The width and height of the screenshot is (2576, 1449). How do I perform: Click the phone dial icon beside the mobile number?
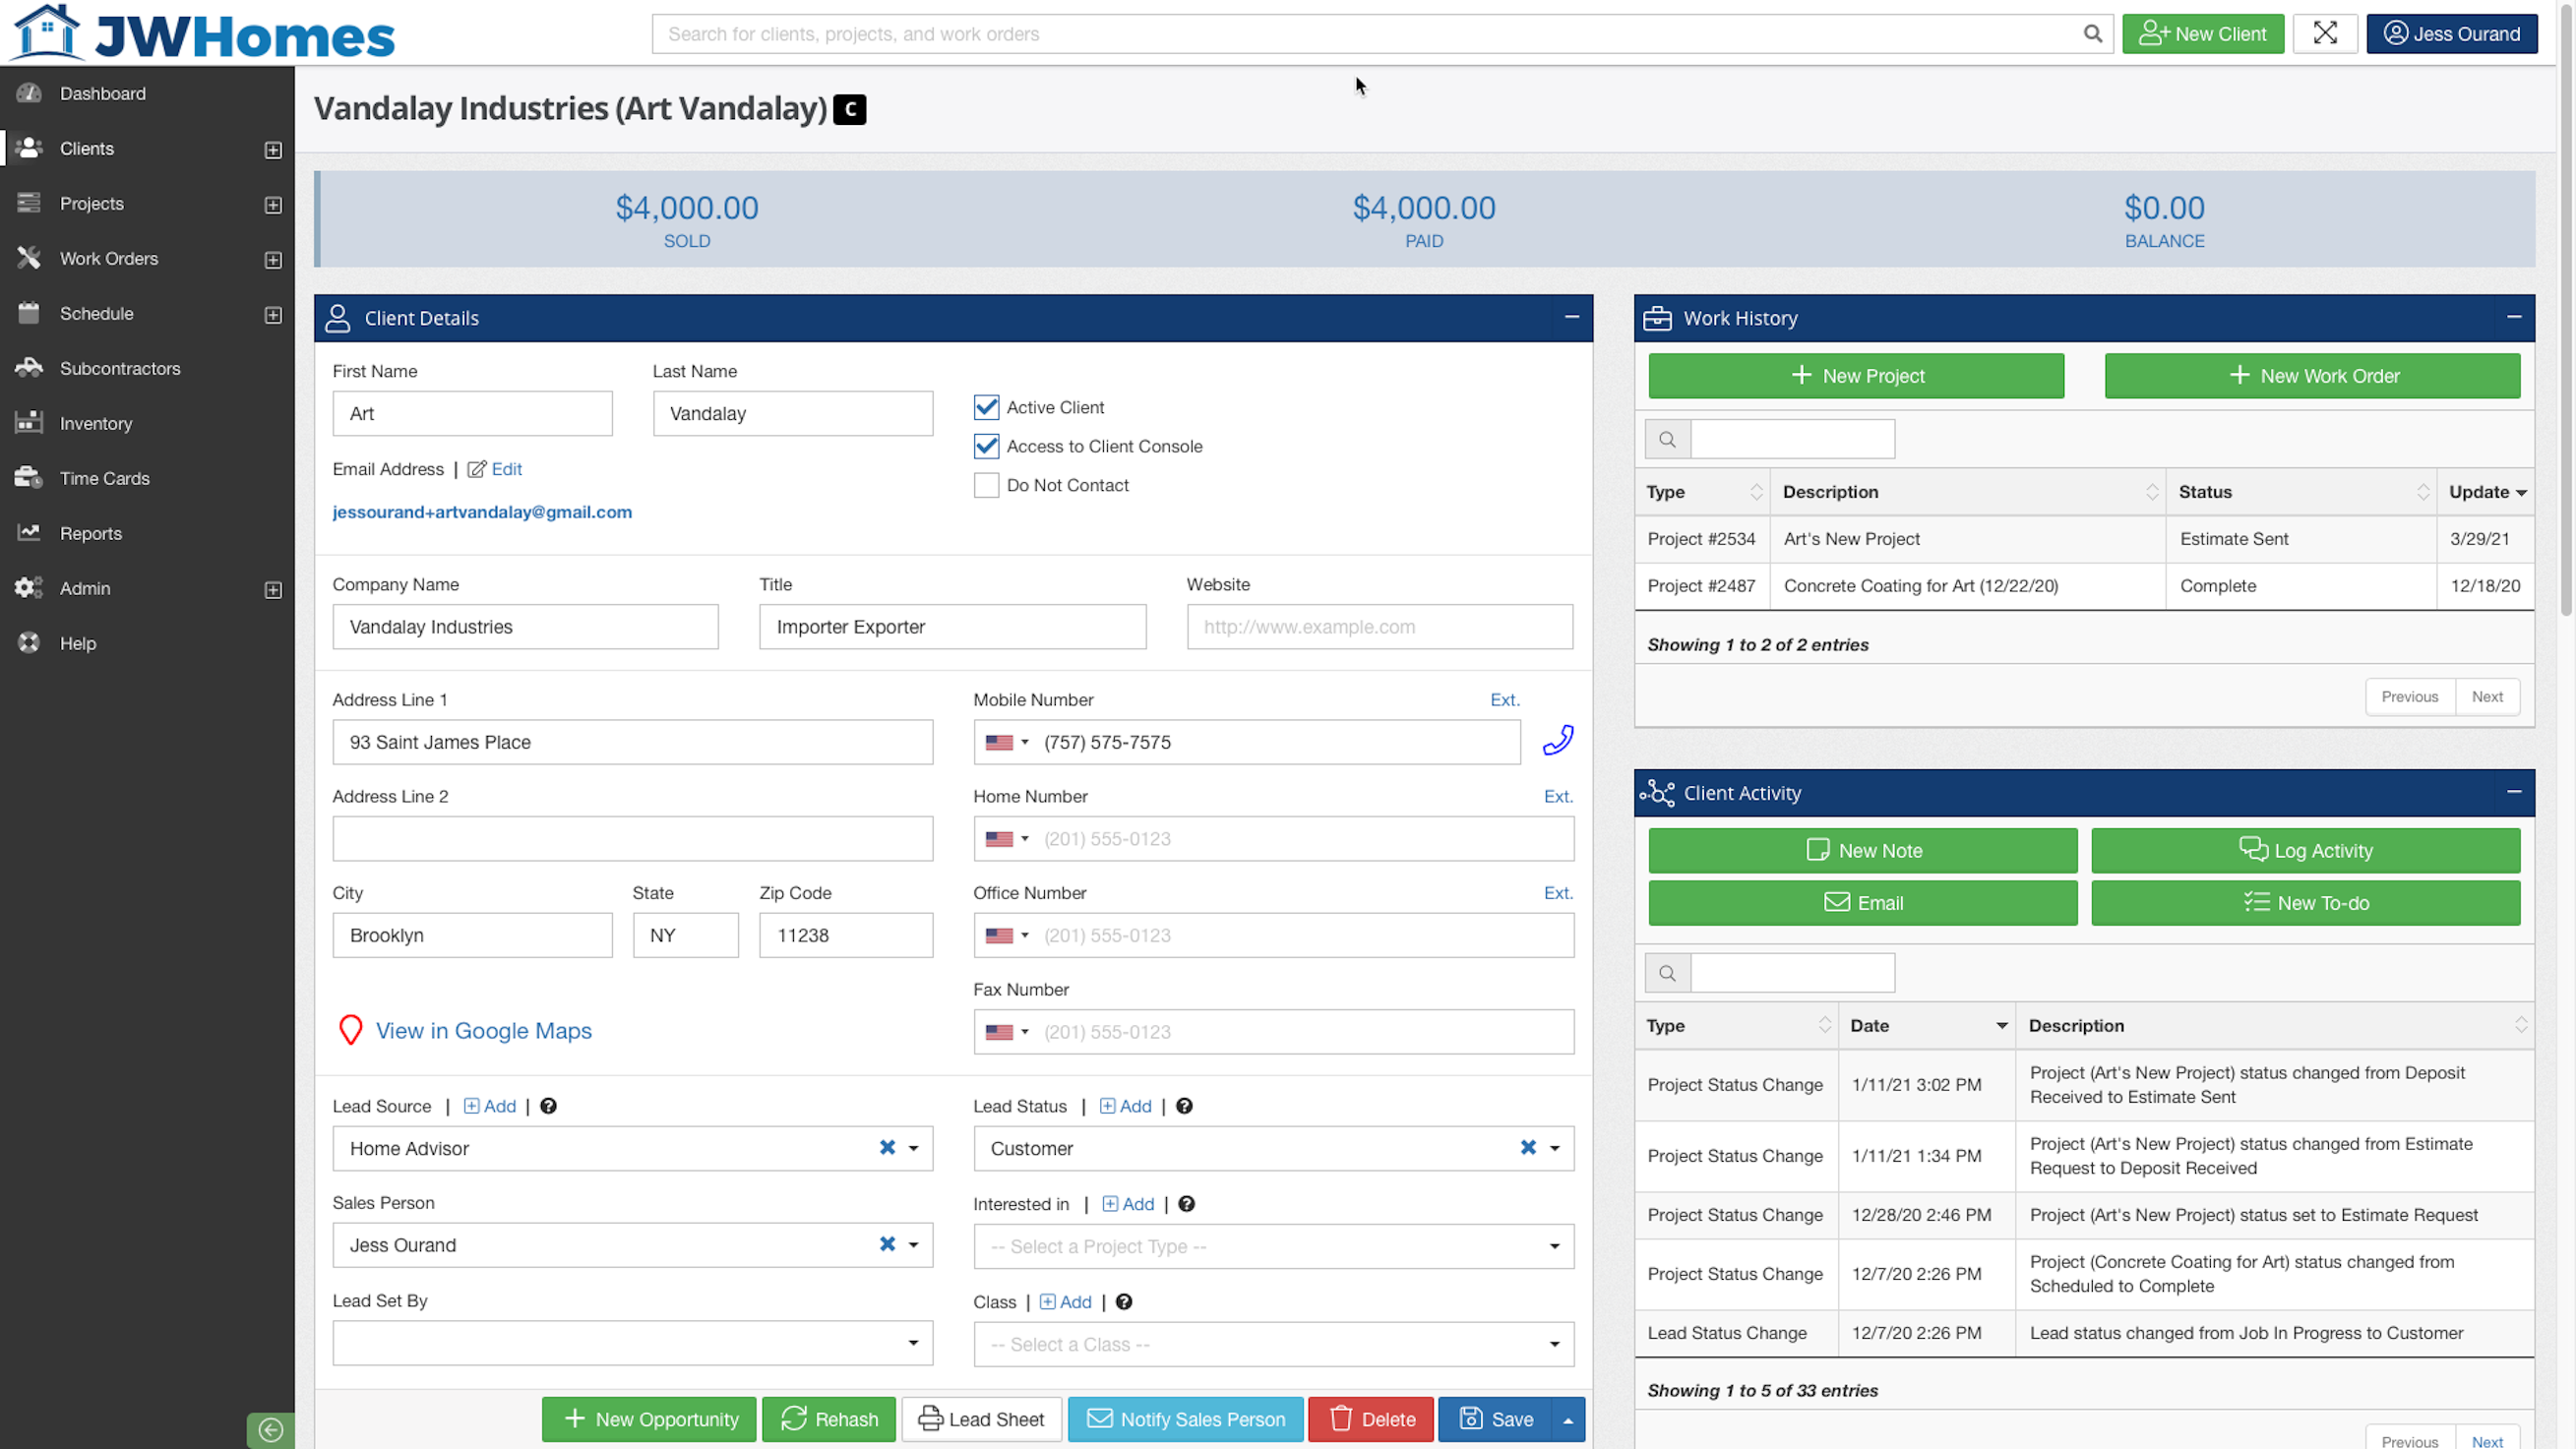point(1558,740)
